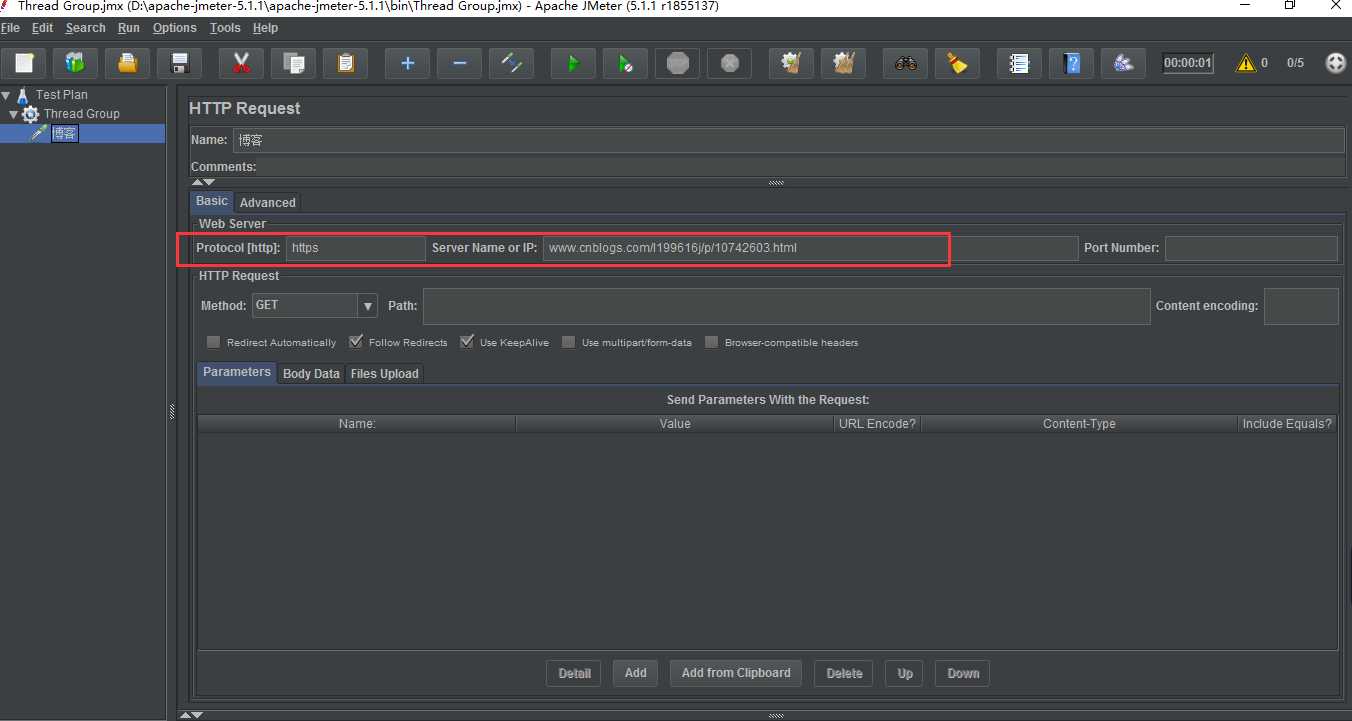Click the Toggle enable/disable icon
Screen dimensions: 1352x721
point(511,64)
